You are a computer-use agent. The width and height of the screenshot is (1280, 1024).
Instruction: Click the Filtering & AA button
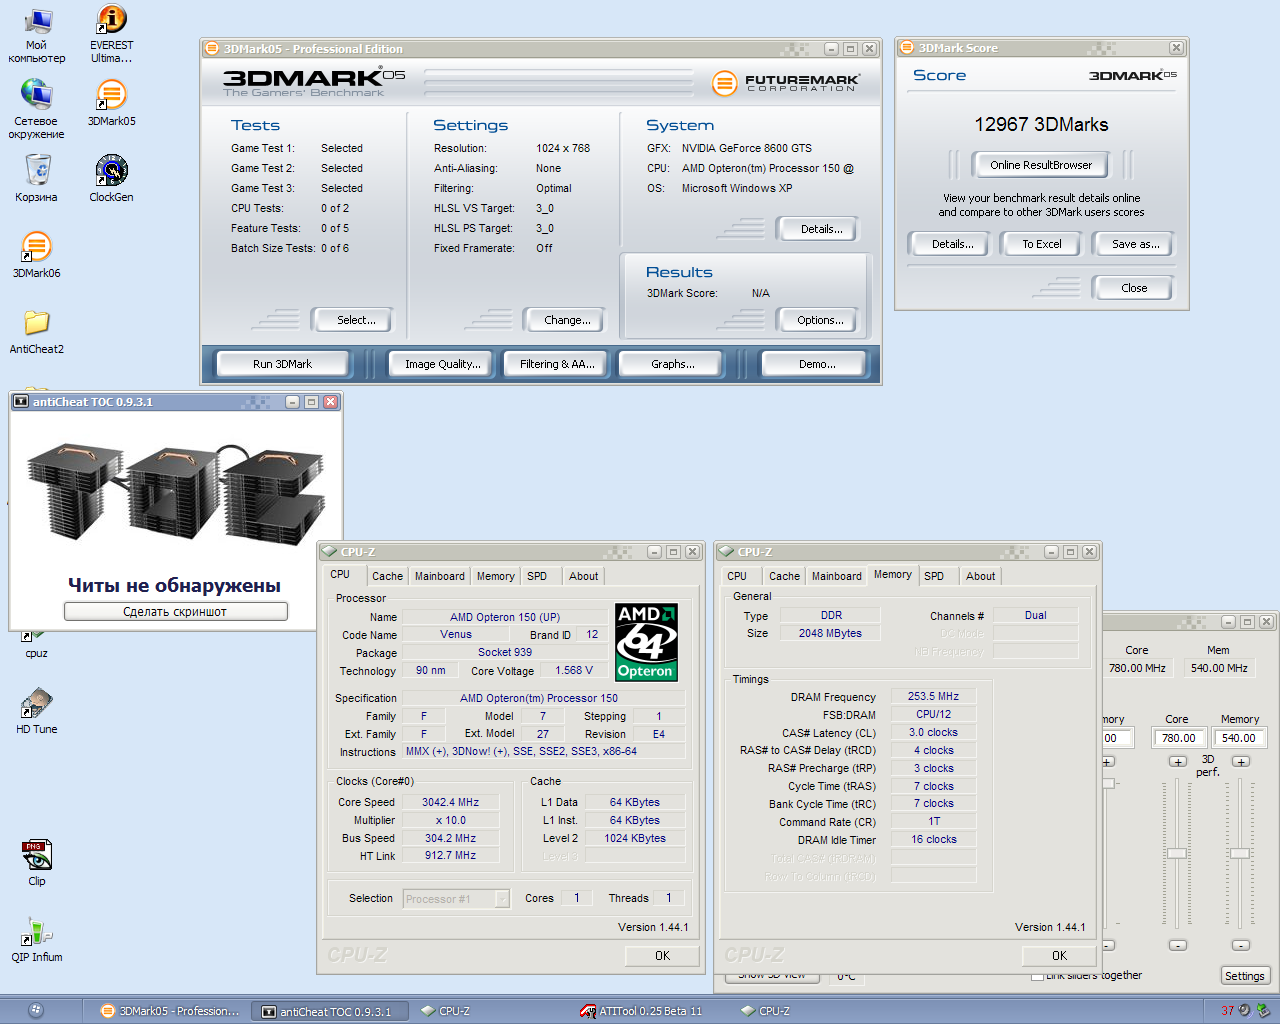point(557,364)
